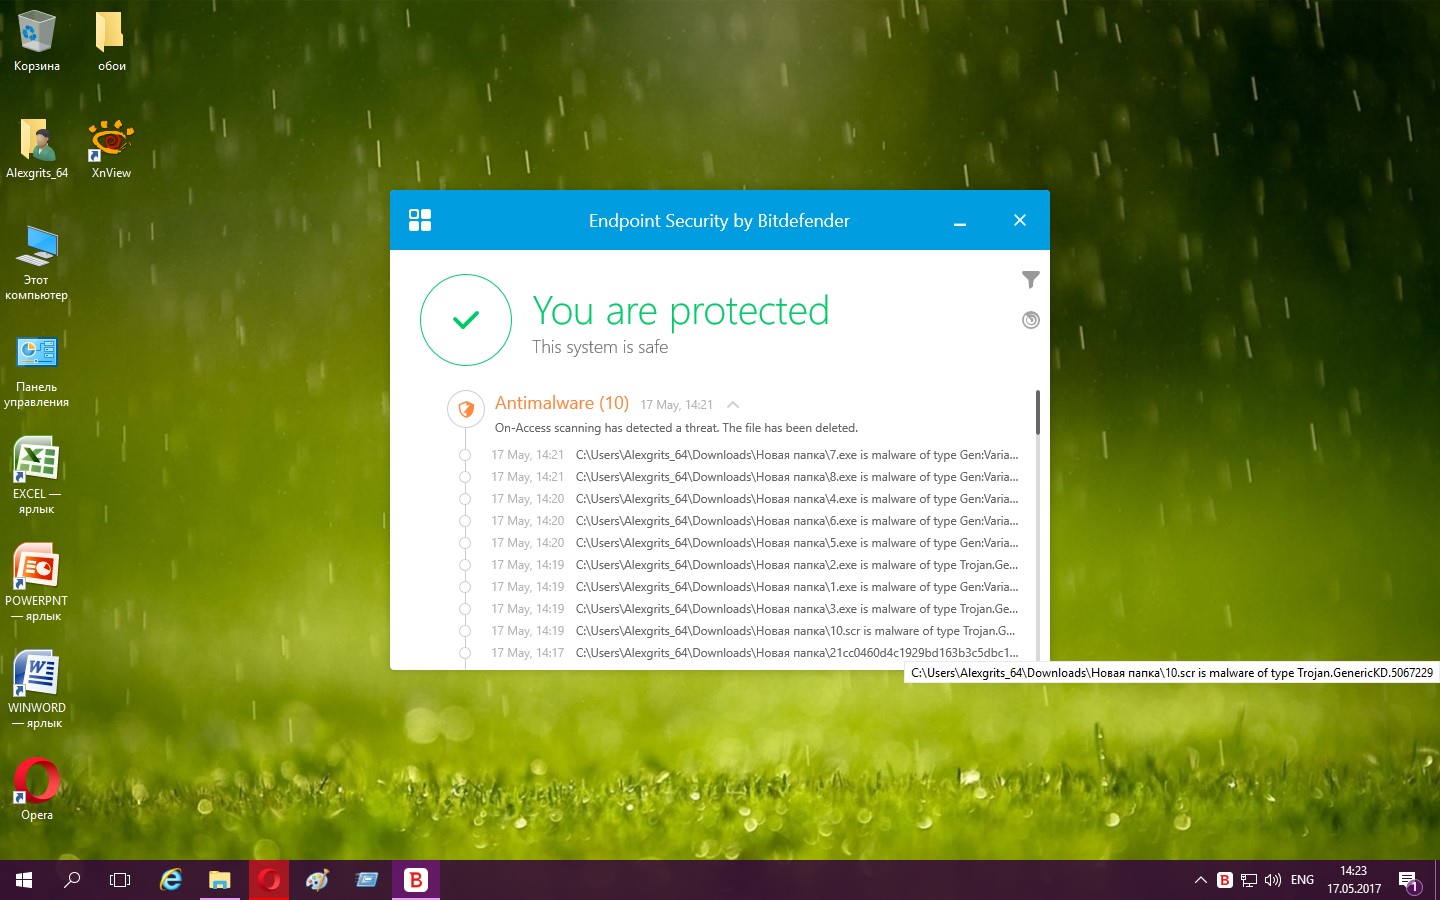Open the Paint app taskbar icon
1440x900 pixels.
coord(318,880)
